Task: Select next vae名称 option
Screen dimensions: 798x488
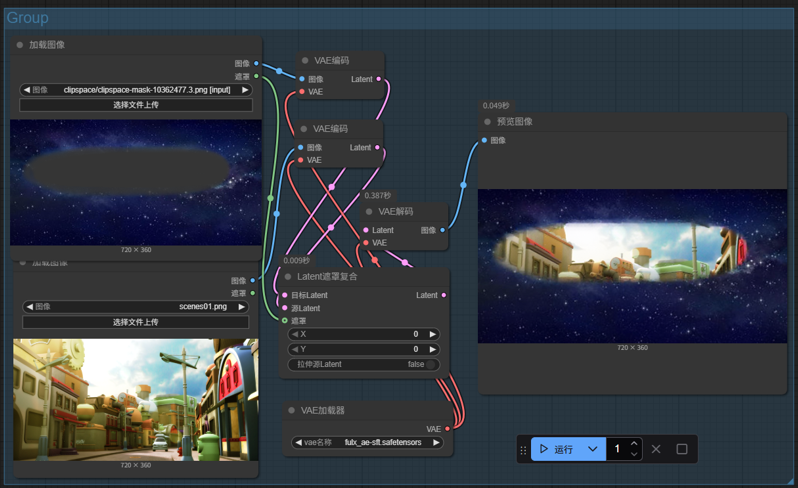Action: click(436, 443)
